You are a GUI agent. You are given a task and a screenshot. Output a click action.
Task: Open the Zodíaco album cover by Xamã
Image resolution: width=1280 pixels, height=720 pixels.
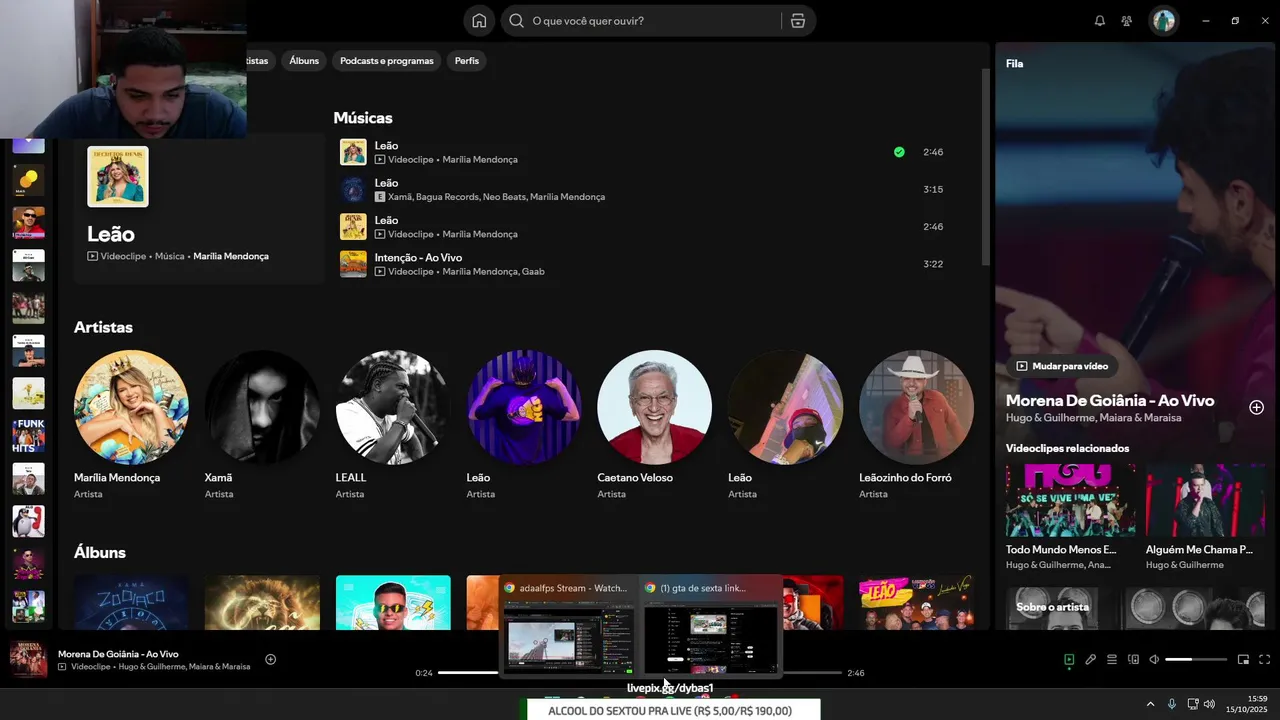pos(131,602)
